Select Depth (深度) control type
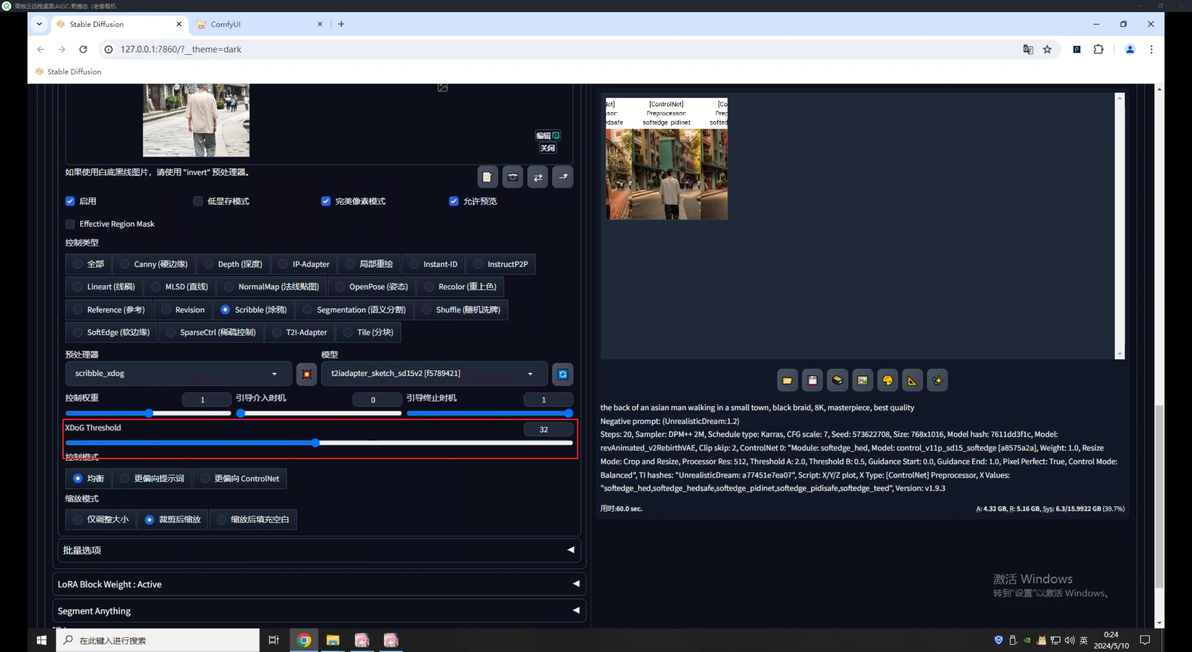 click(233, 264)
